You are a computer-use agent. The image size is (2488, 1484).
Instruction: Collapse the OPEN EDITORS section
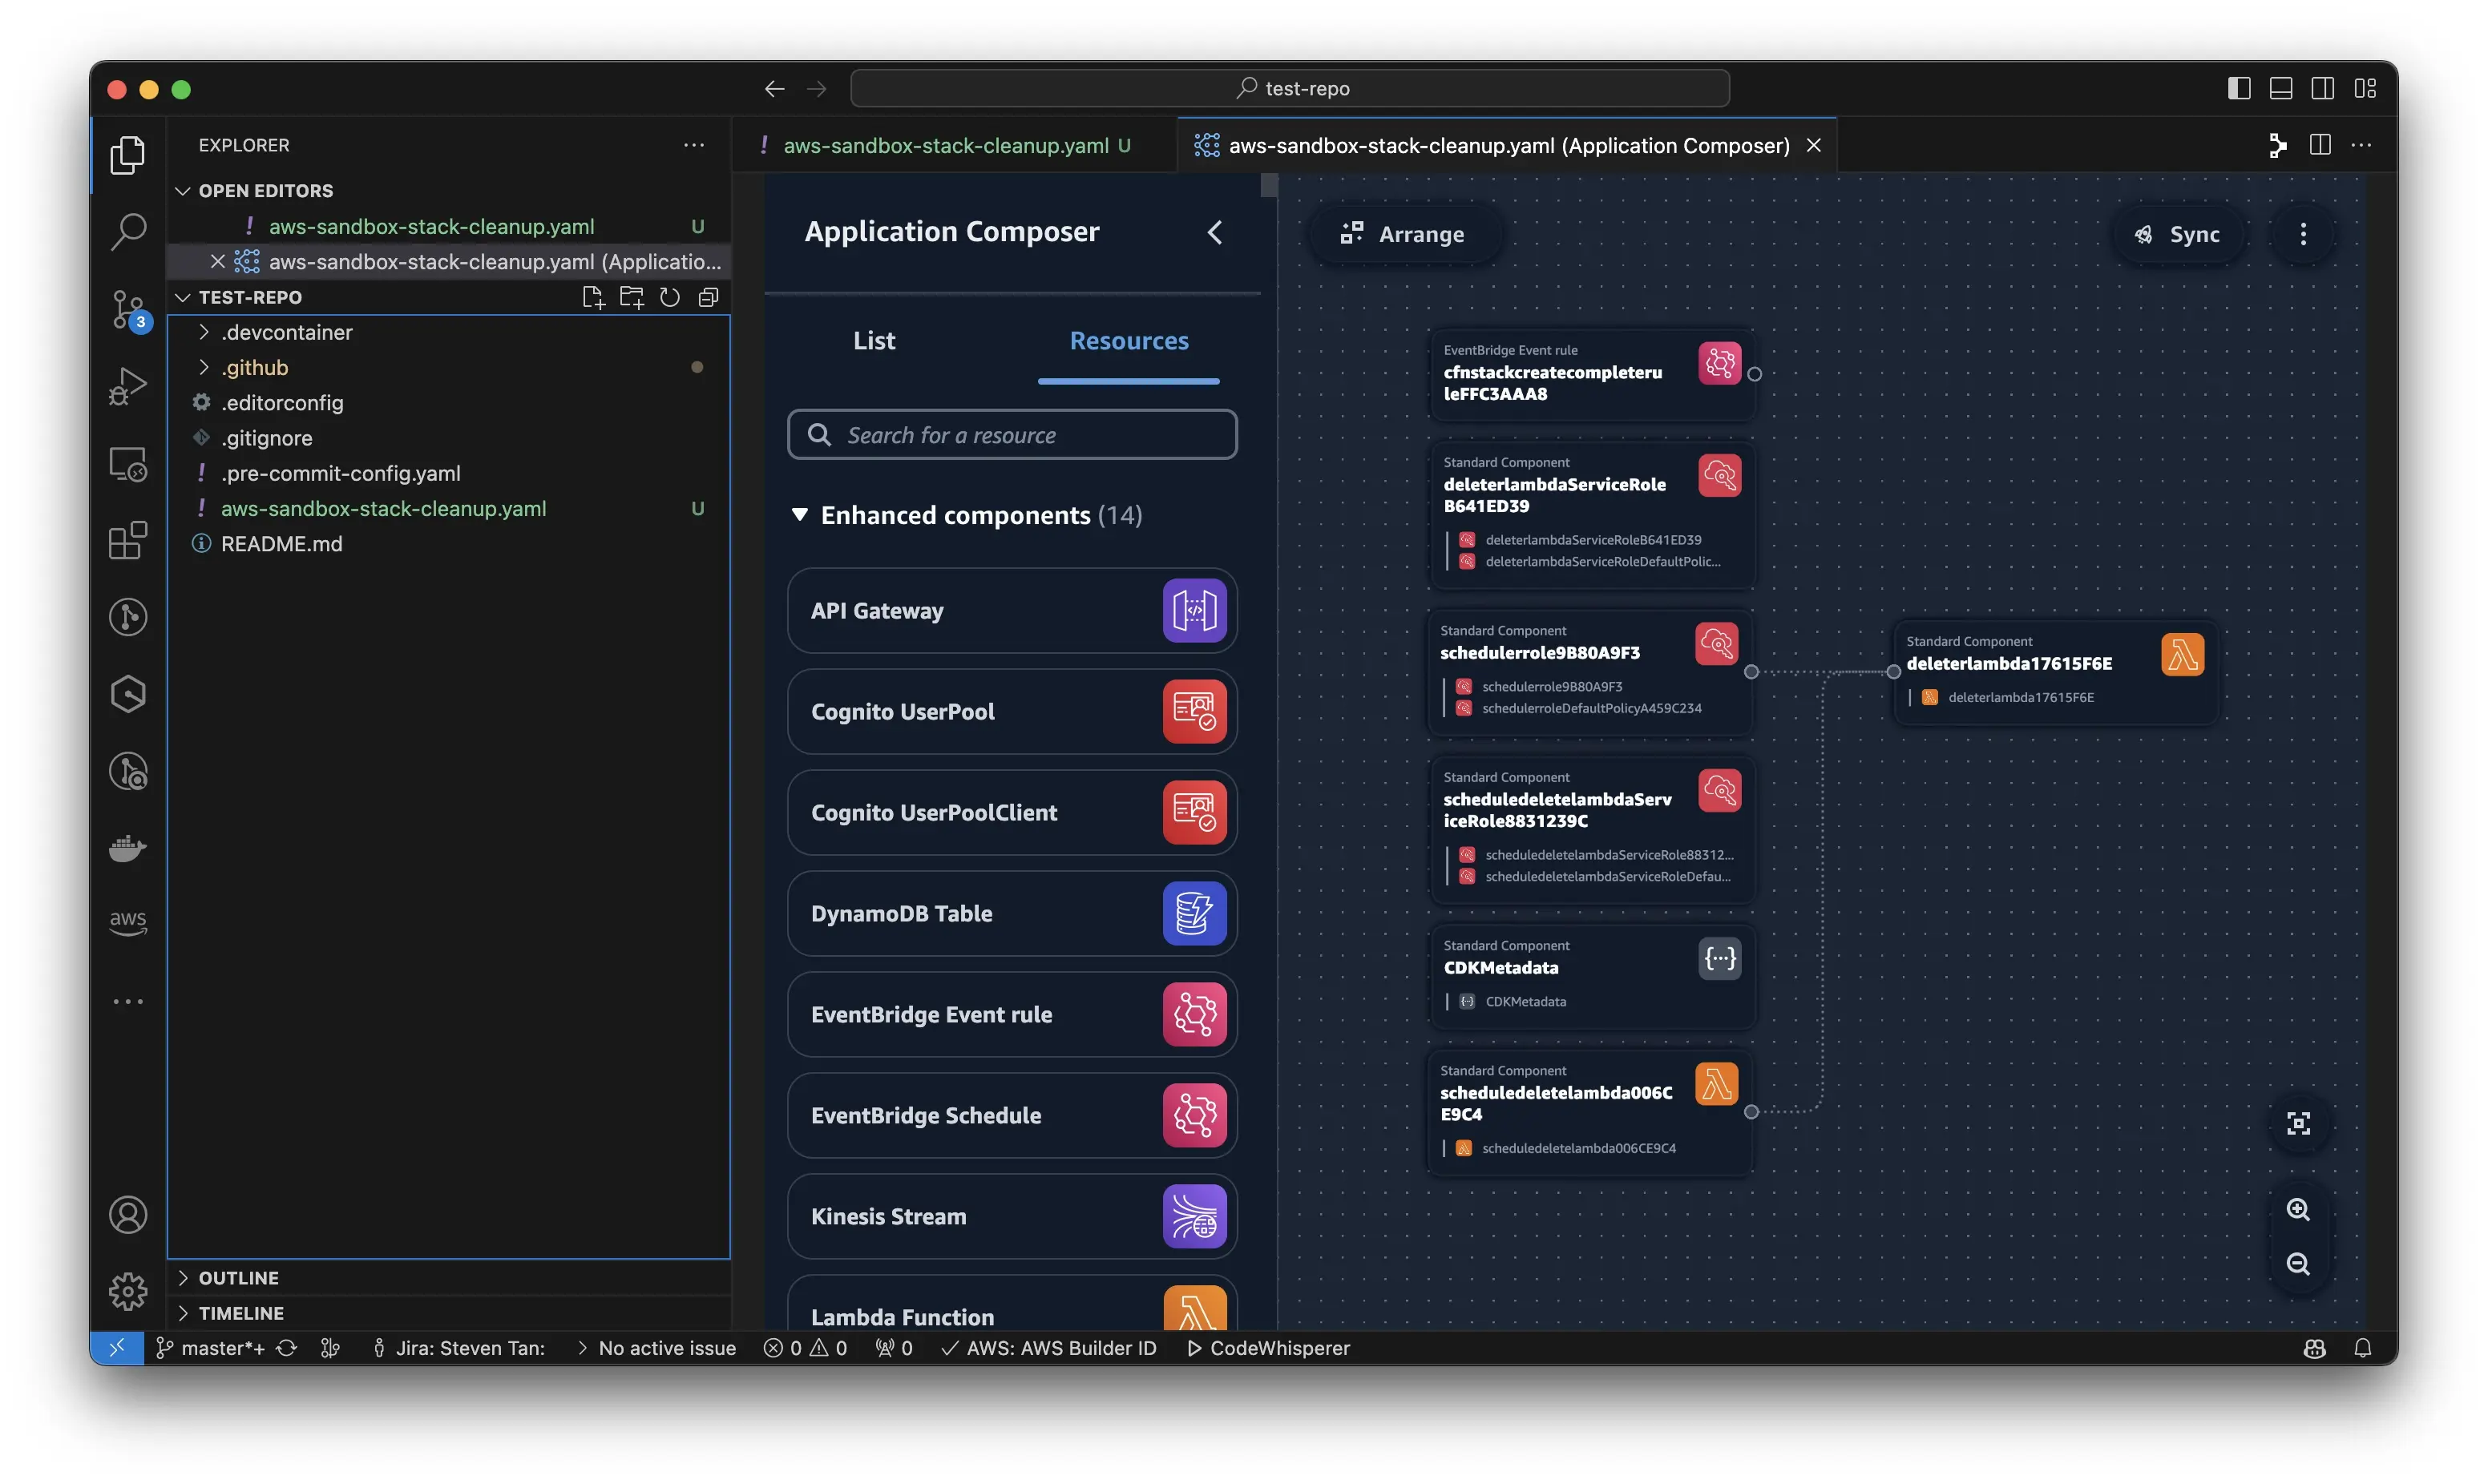tap(183, 190)
